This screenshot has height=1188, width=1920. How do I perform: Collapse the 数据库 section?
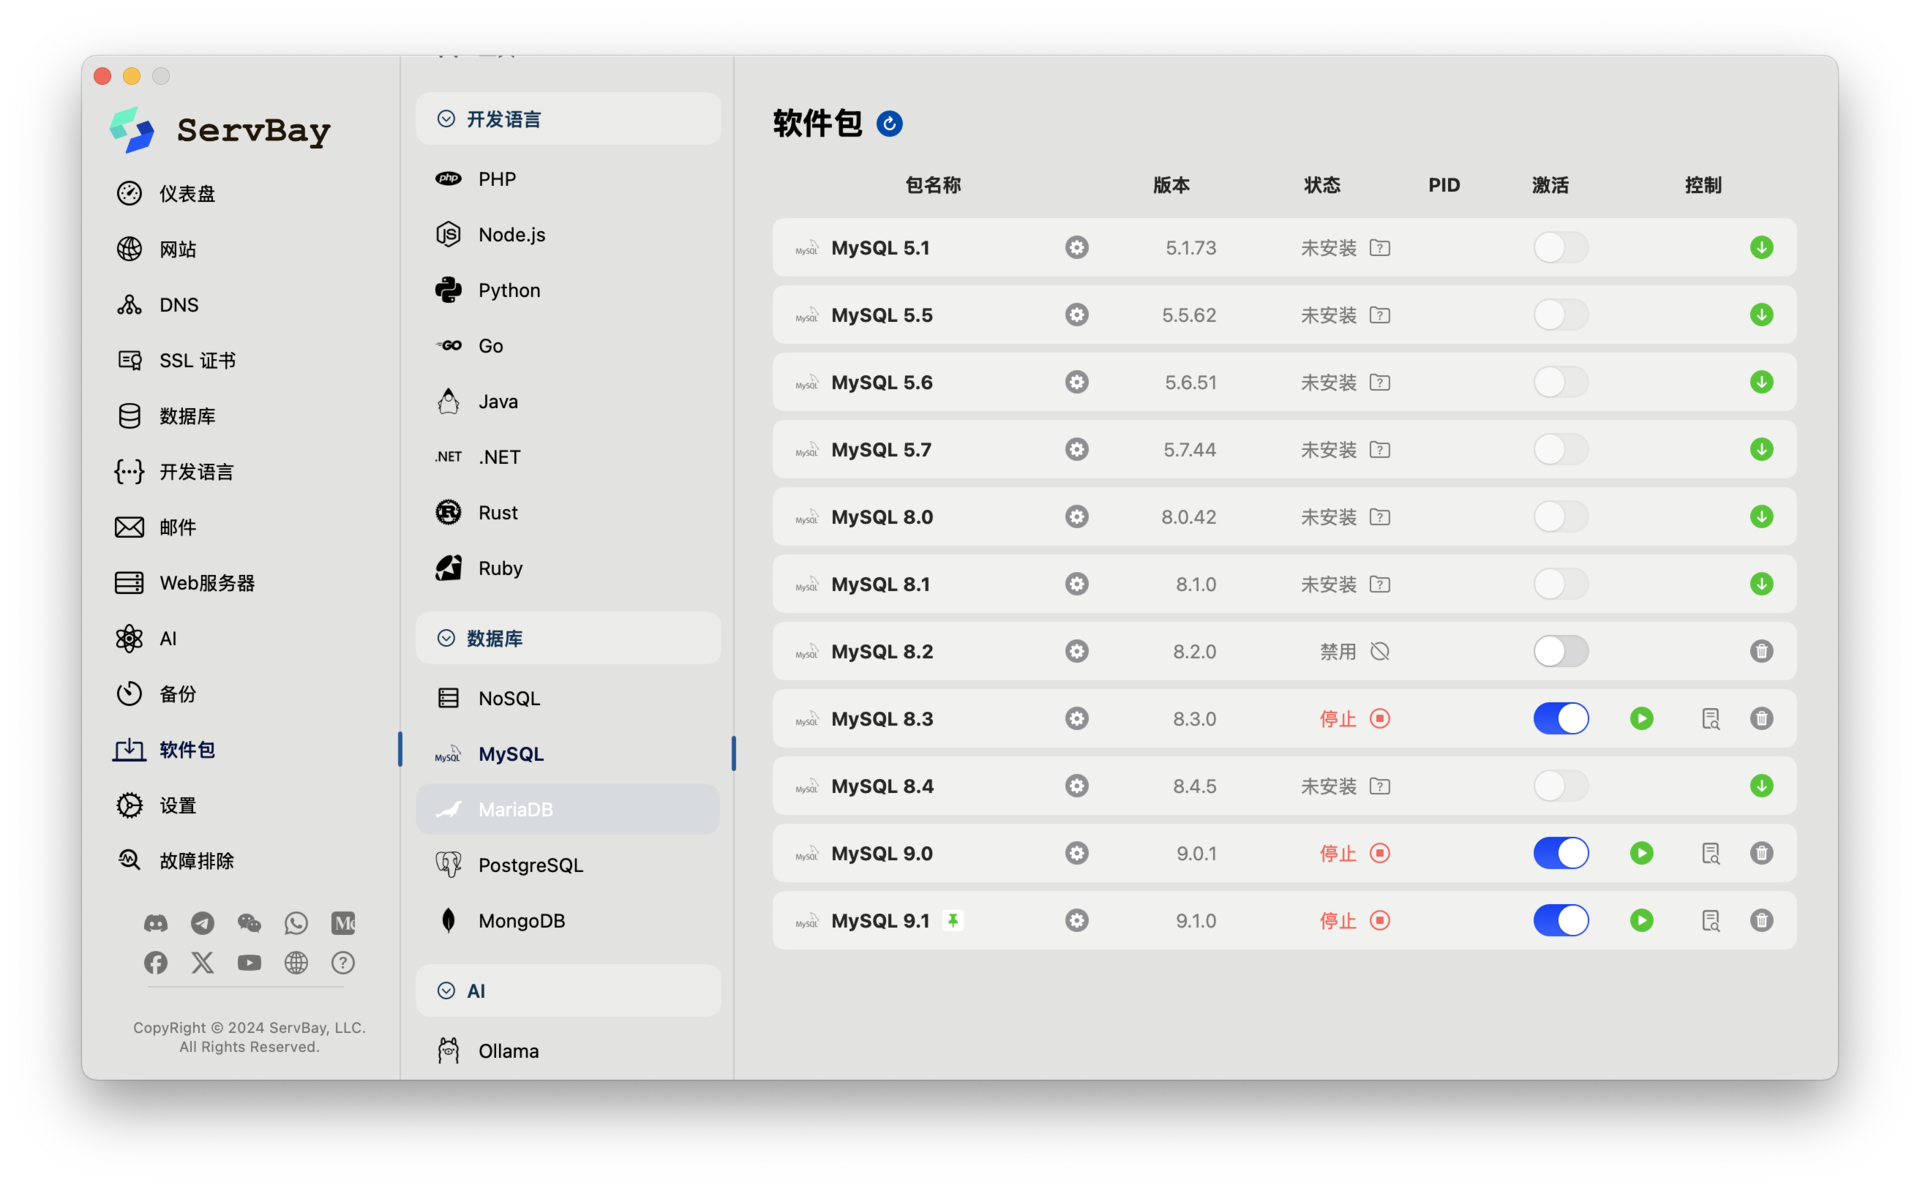pos(568,638)
